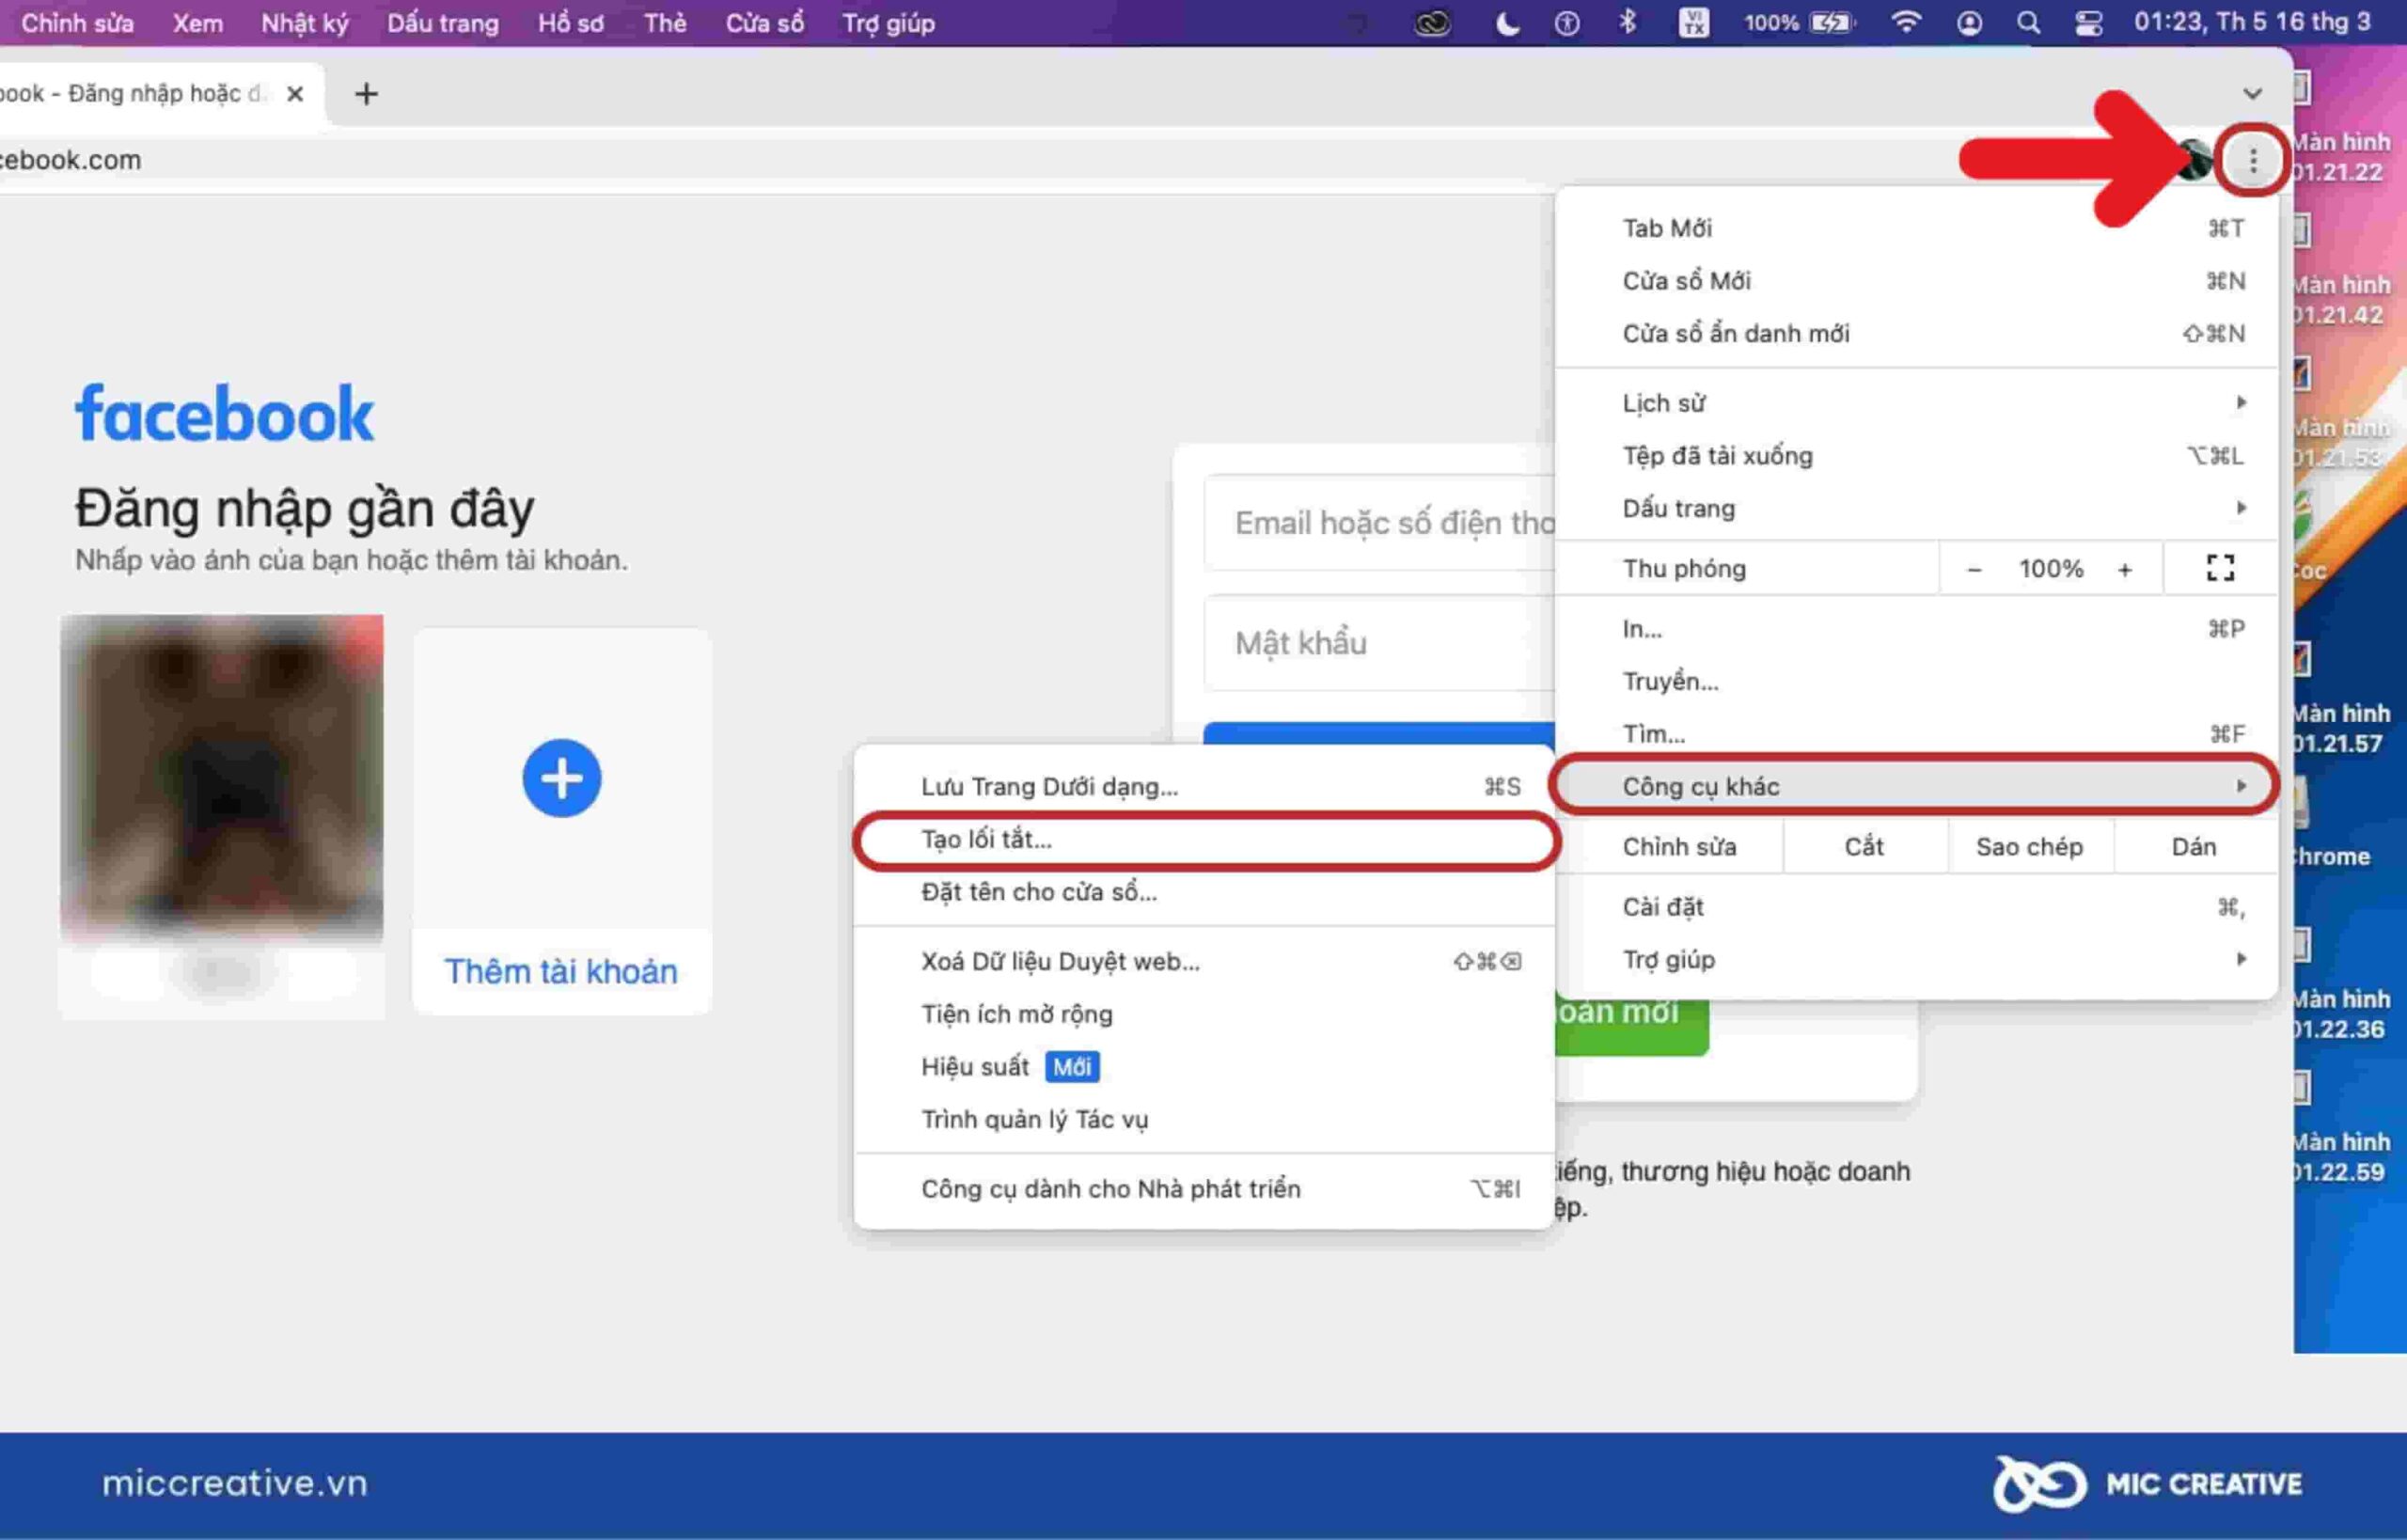Screen dimensions: 2407x1540
Task: Click the menu bar date and time
Action: [2252, 22]
